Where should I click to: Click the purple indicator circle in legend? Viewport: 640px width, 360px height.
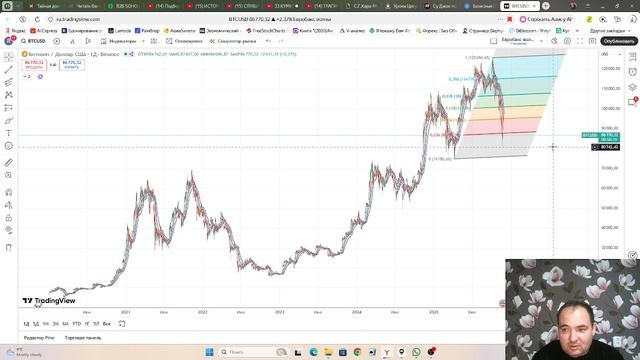click(40, 77)
